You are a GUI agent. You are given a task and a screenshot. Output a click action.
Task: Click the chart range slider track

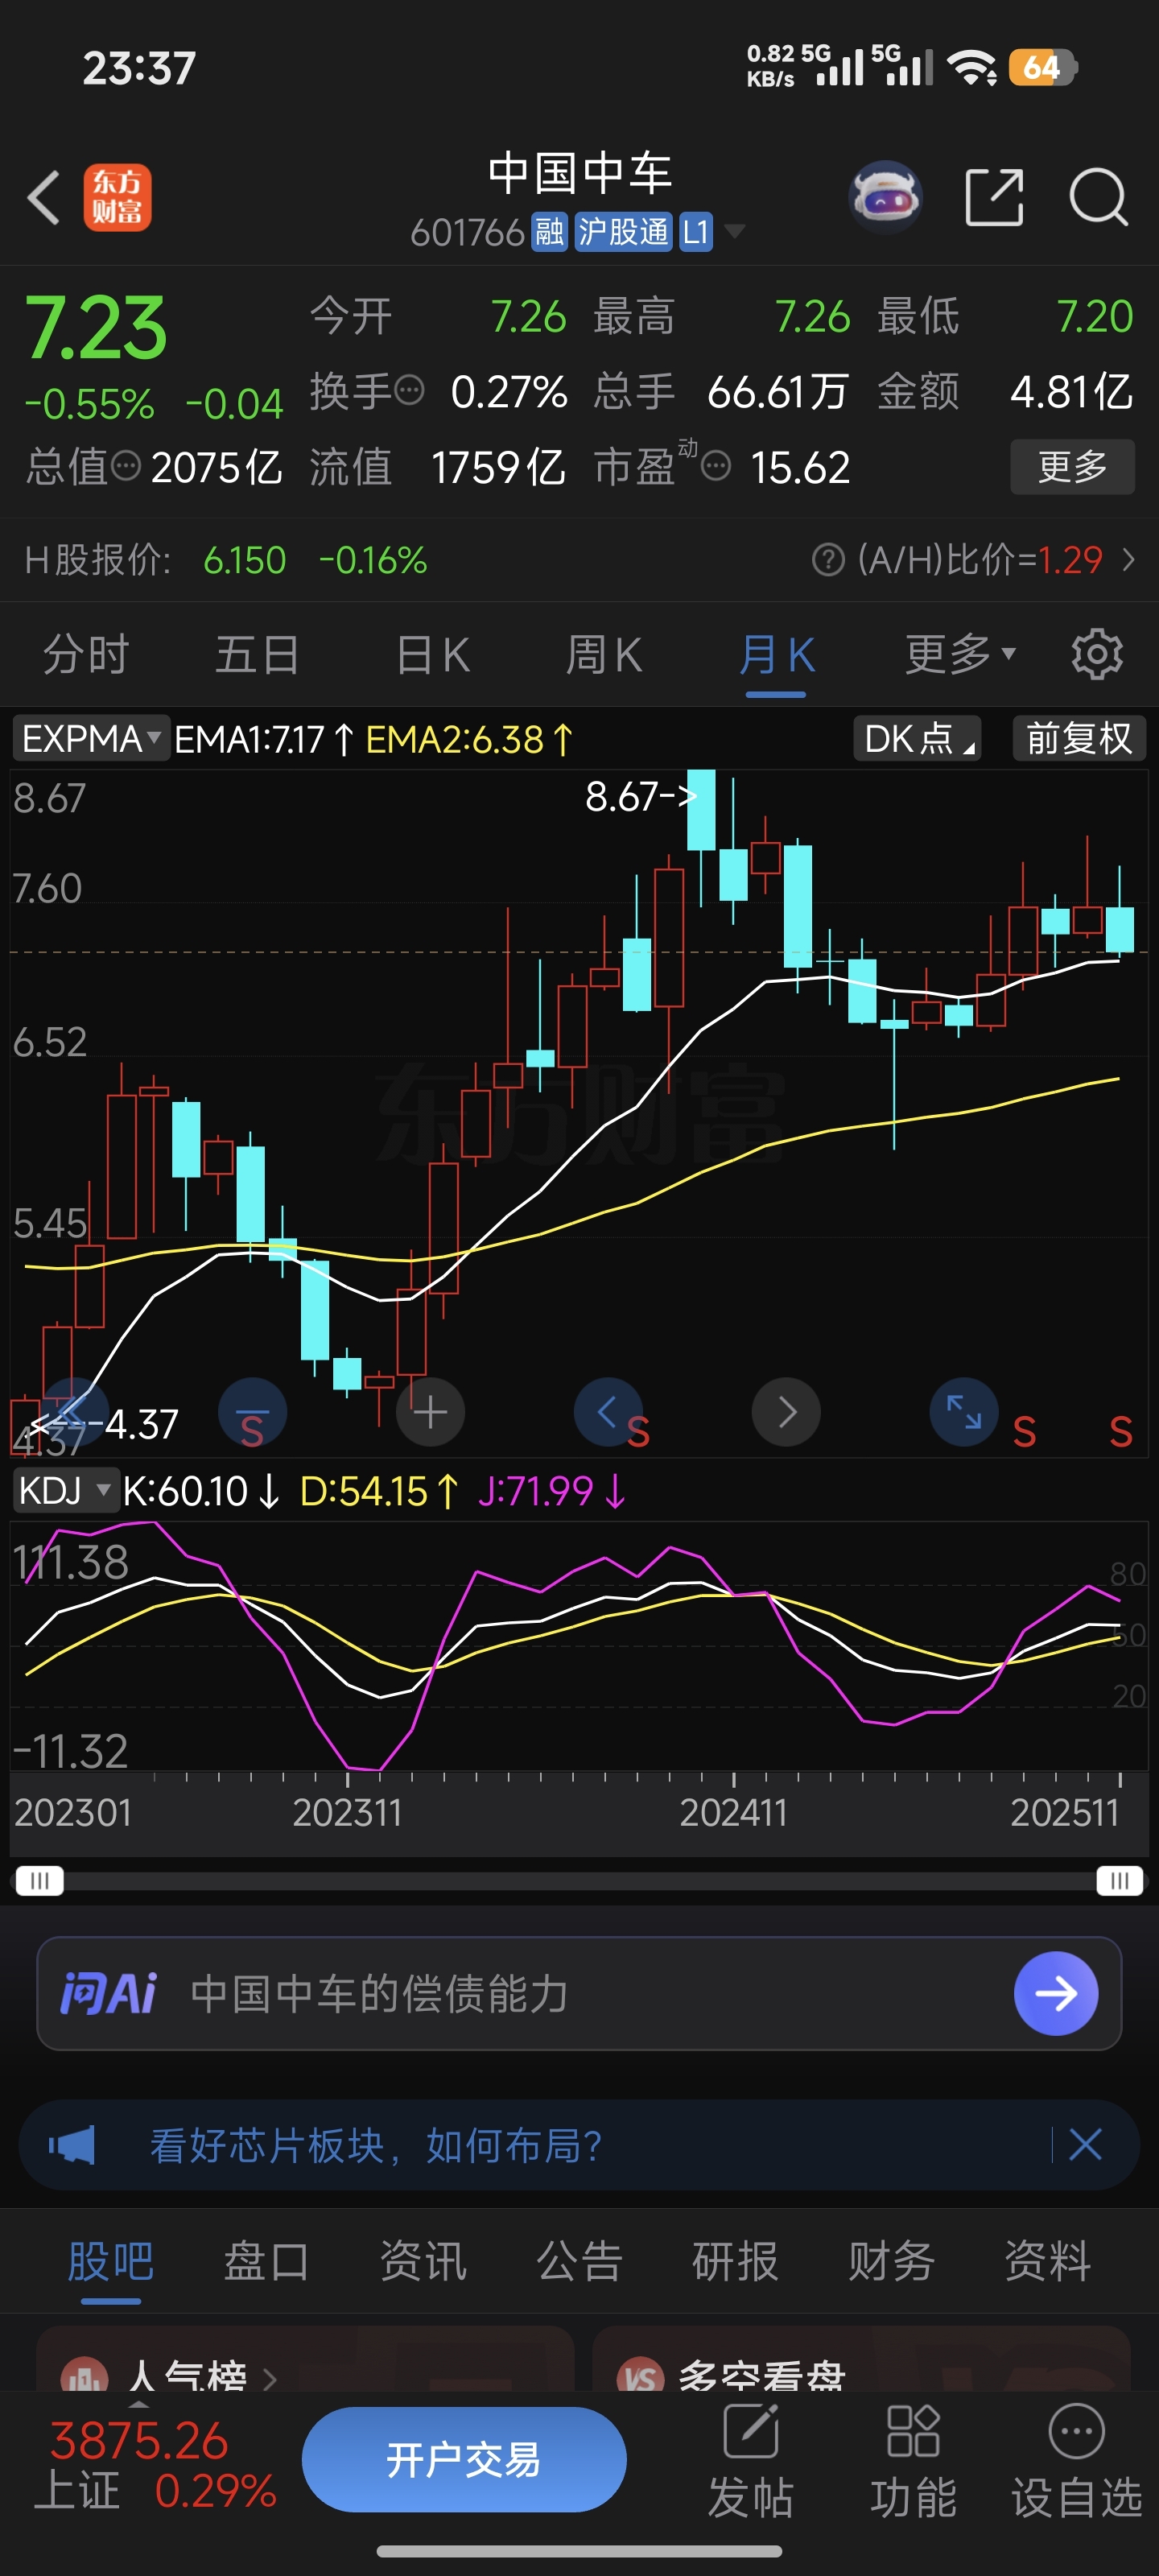click(x=579, y=1880)
